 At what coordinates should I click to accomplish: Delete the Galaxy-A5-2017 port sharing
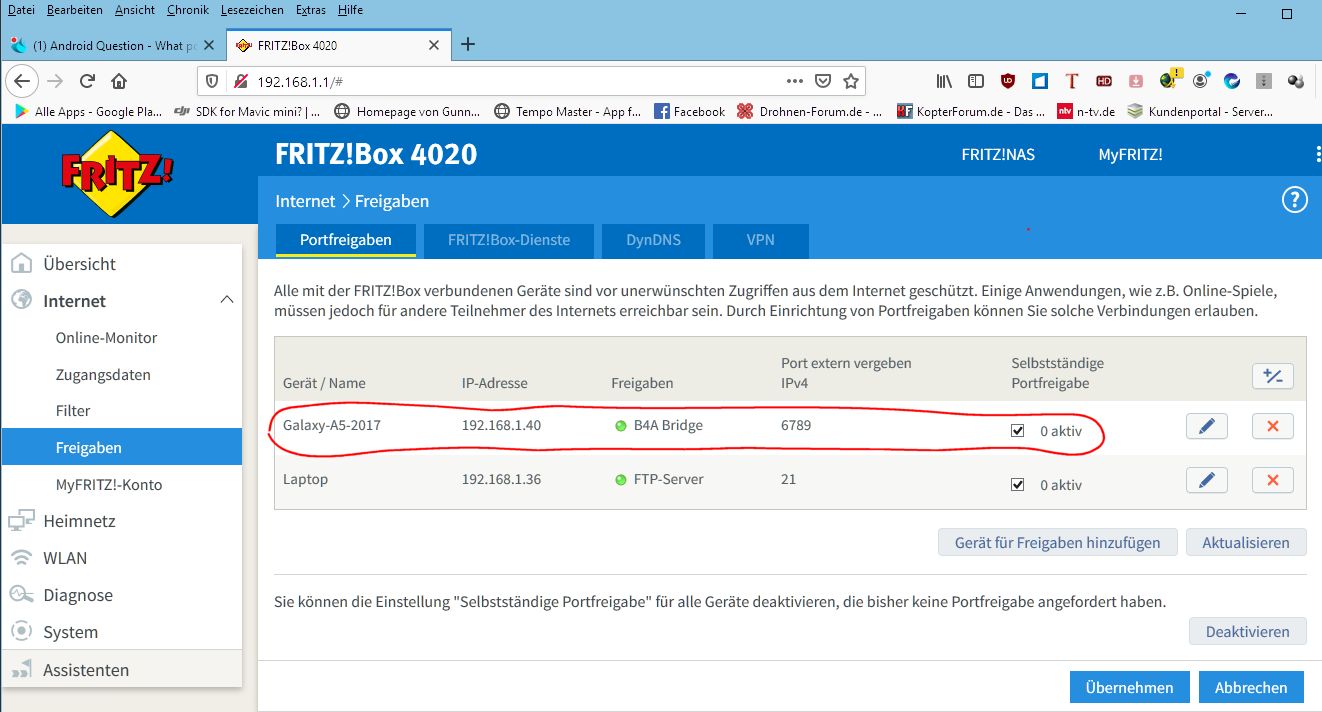pyautogui.click(x=1273, y=426)
